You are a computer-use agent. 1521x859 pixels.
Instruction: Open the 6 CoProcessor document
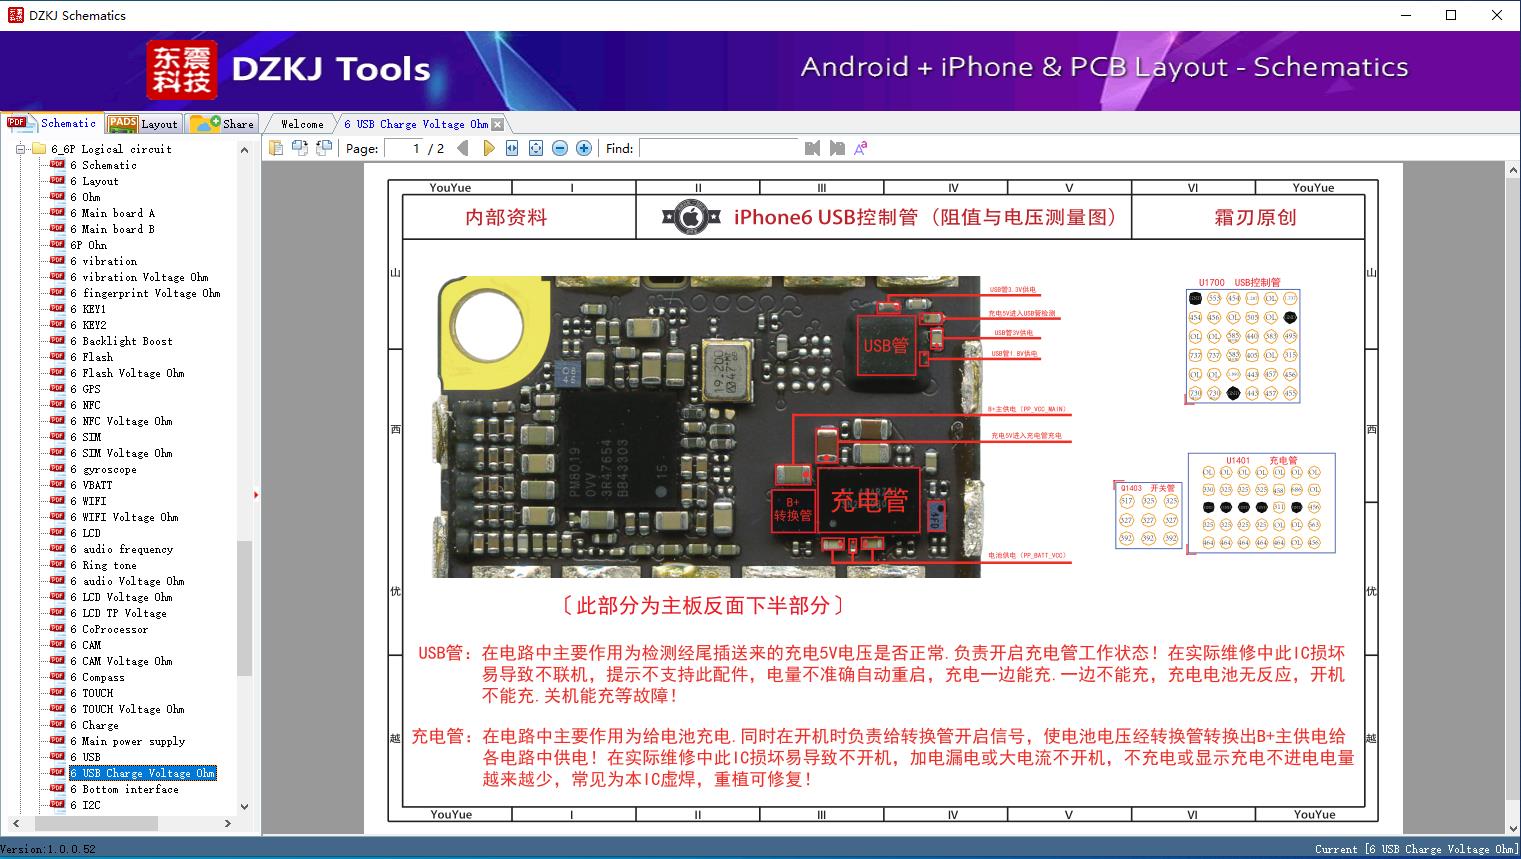click(x=109, y=629)
